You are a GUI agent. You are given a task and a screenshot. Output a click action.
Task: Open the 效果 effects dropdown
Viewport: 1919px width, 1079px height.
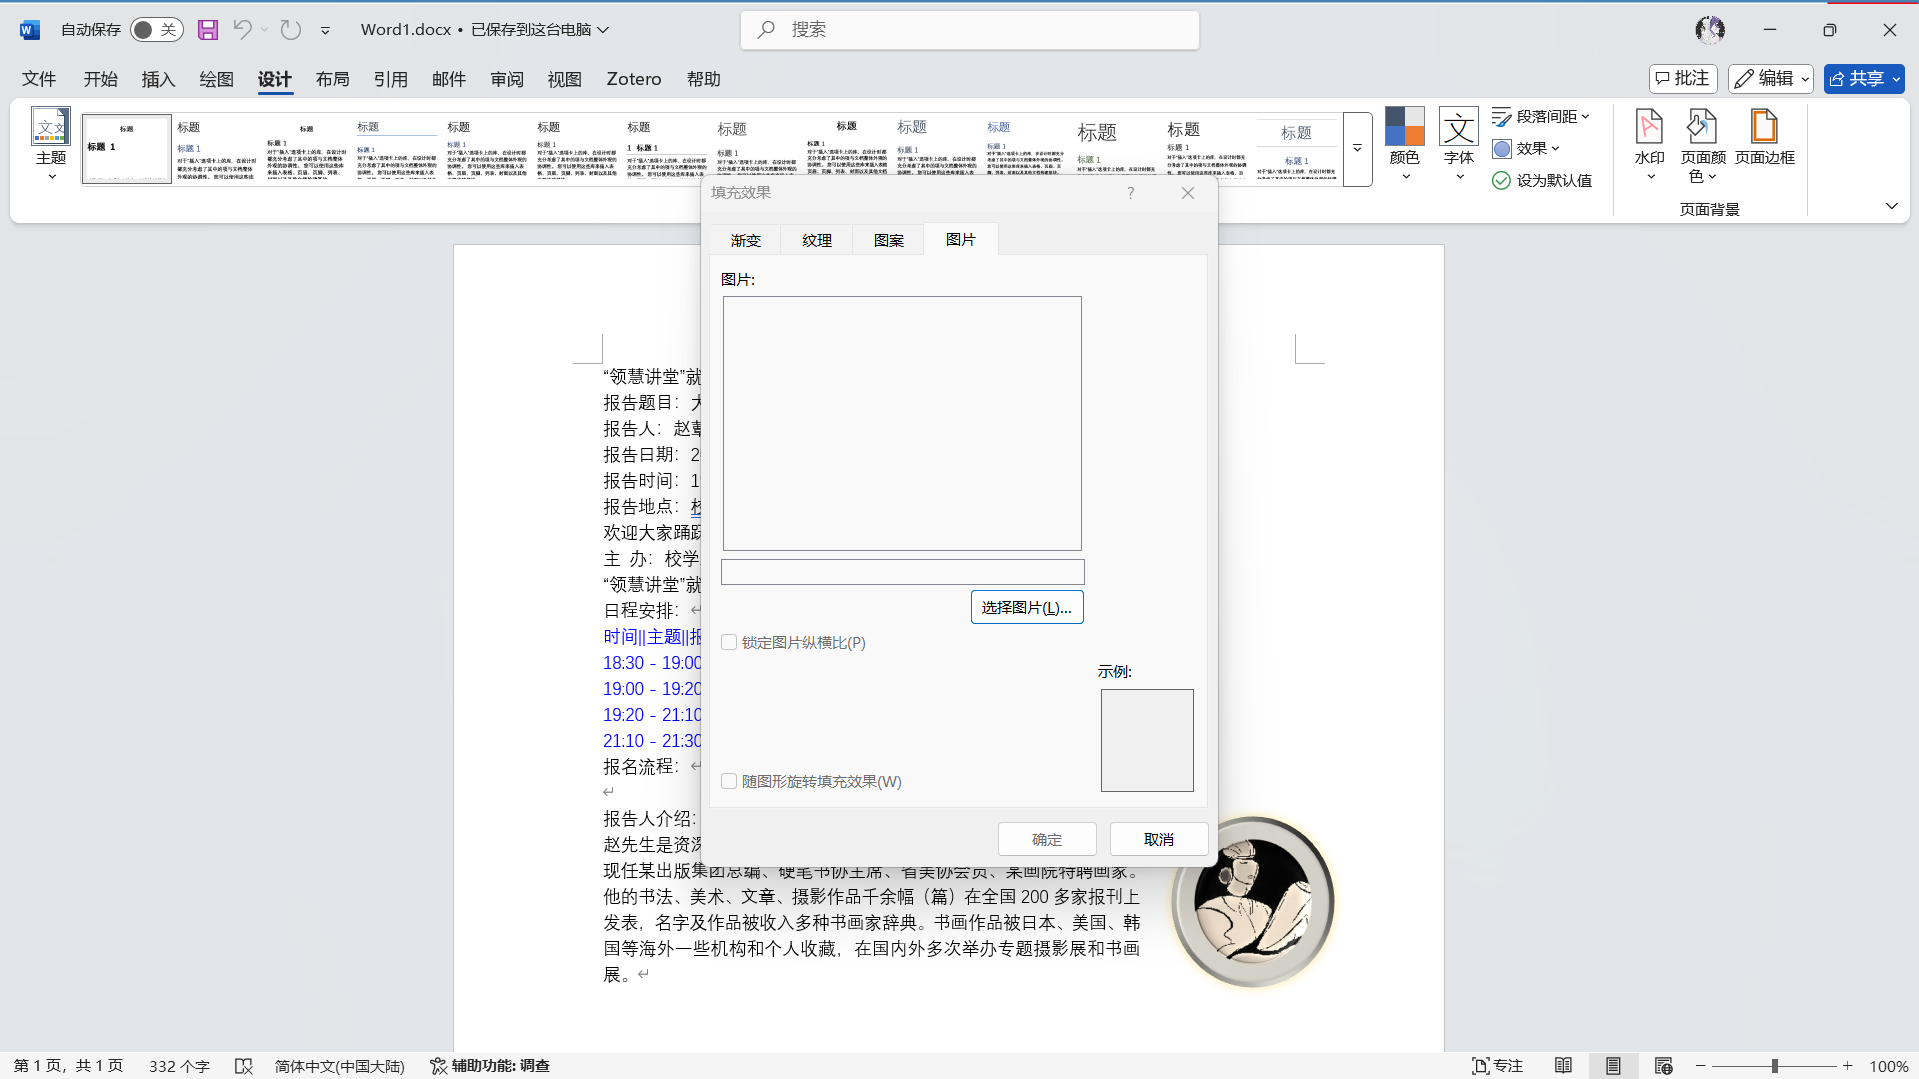tap(1526, 149)
